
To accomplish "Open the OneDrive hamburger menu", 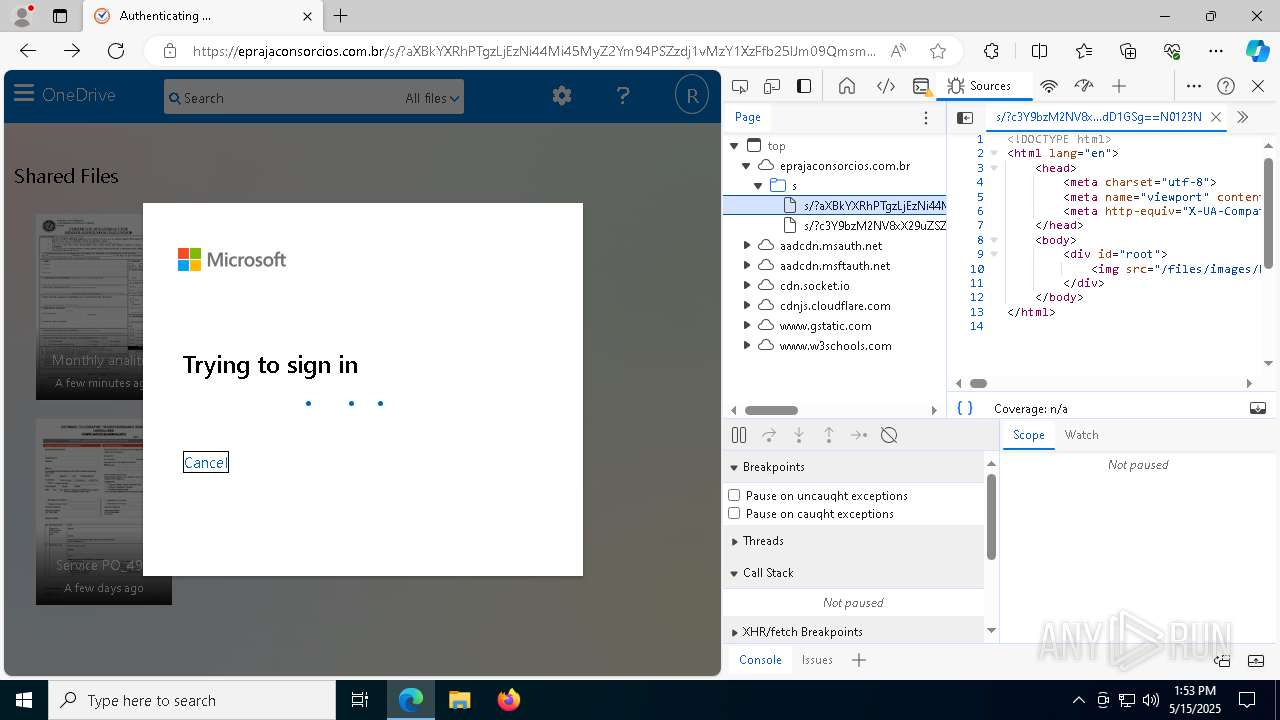I will tap(24, 95).
